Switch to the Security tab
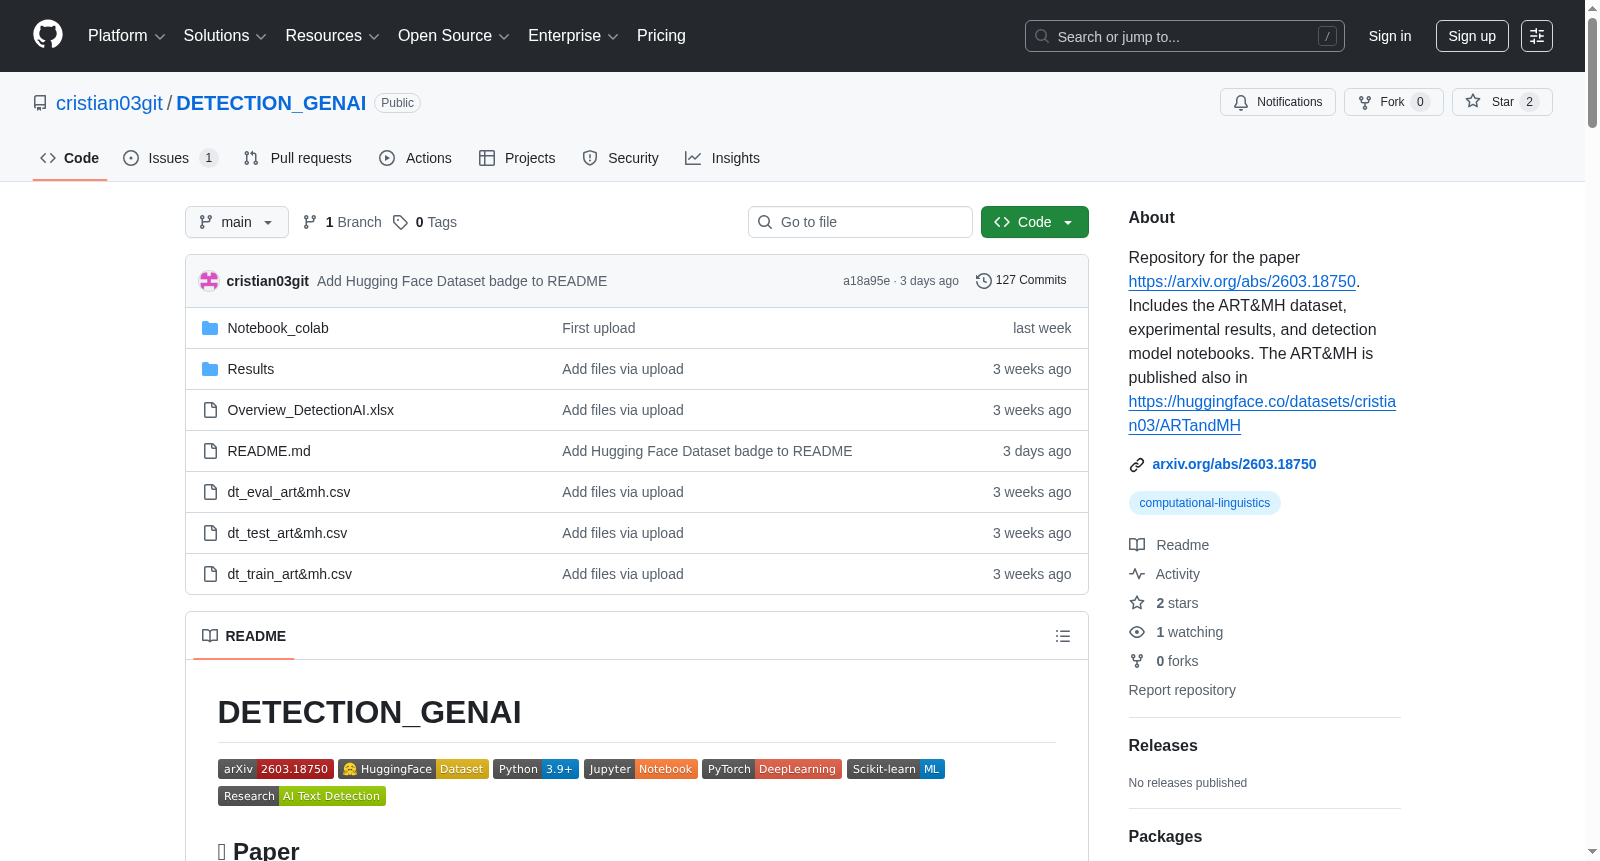 [621, 158]
